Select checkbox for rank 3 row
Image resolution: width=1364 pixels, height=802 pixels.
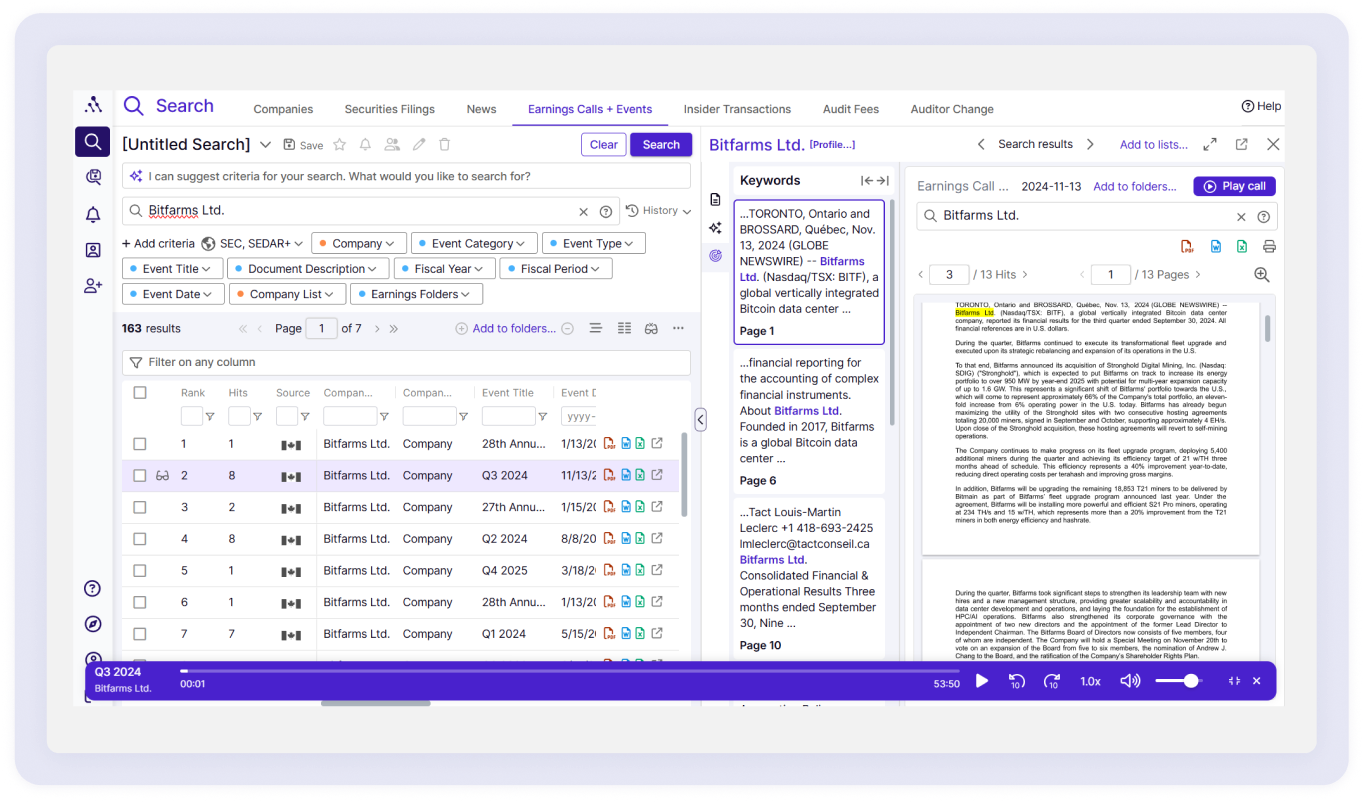coord(140,507)
